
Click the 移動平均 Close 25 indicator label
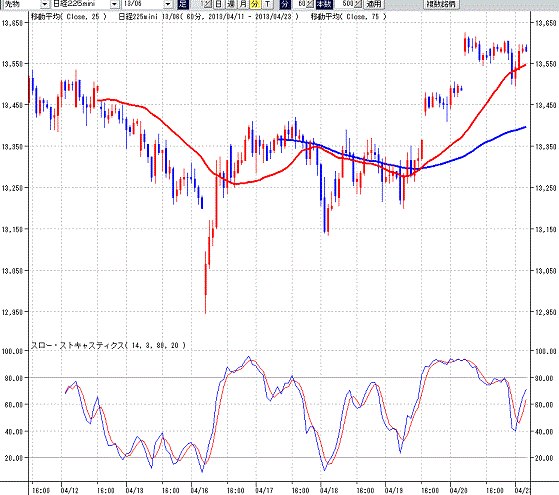coord(68,16)
